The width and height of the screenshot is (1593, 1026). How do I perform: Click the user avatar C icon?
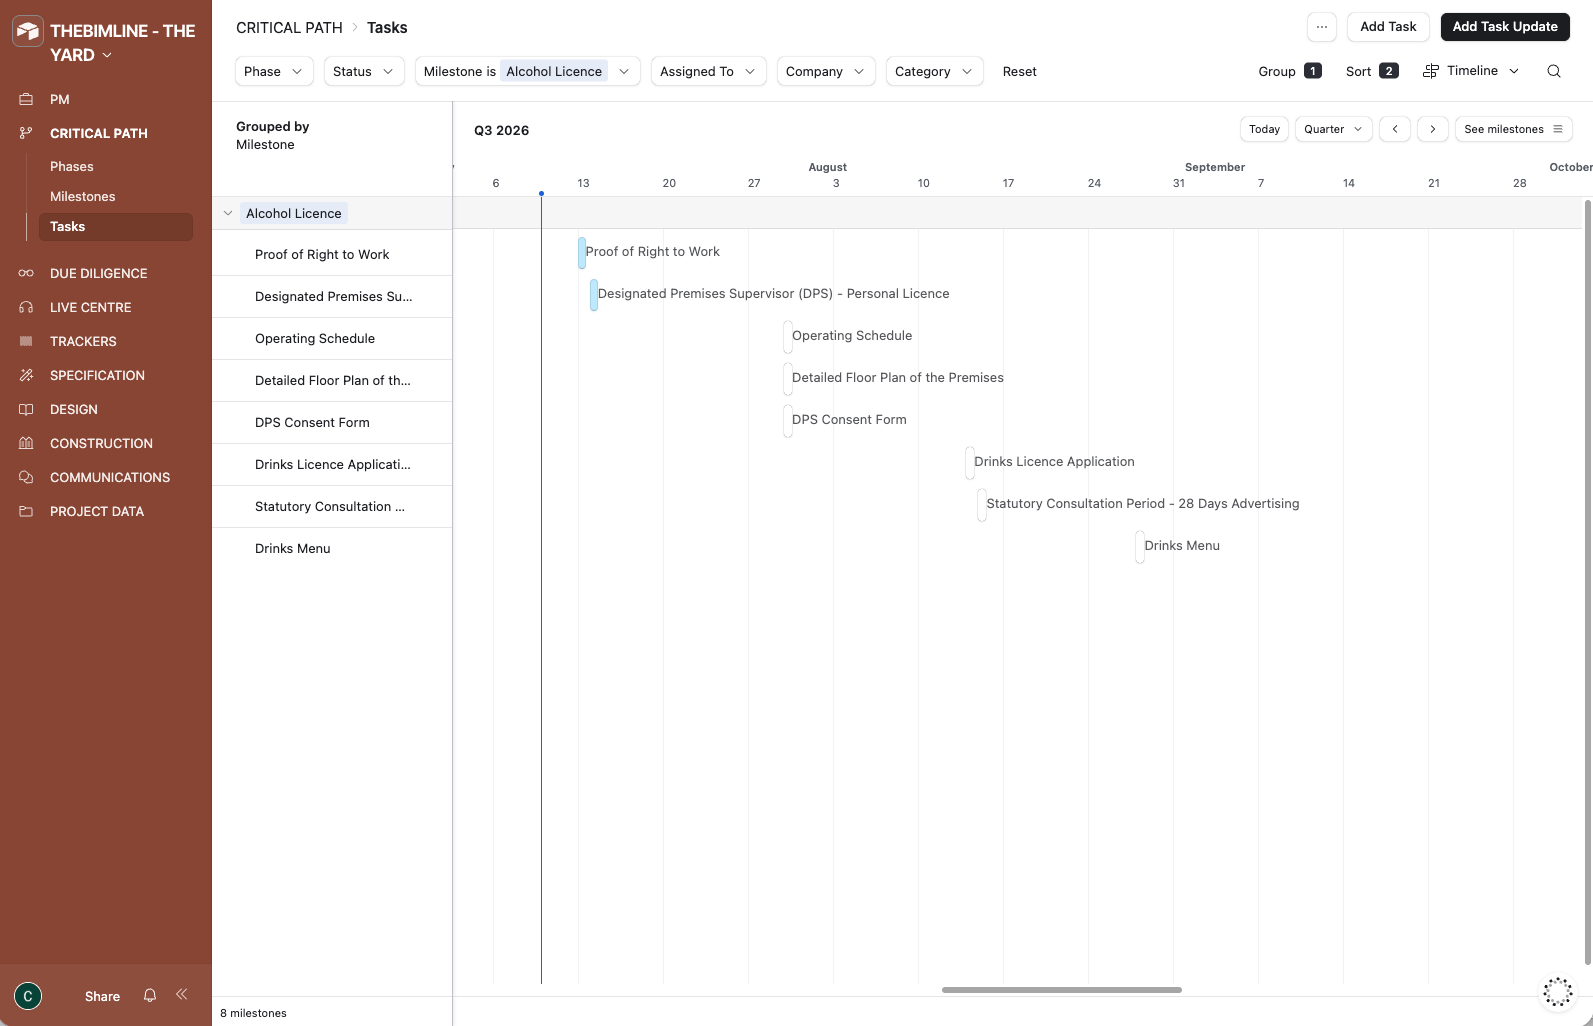pos(28,996)
